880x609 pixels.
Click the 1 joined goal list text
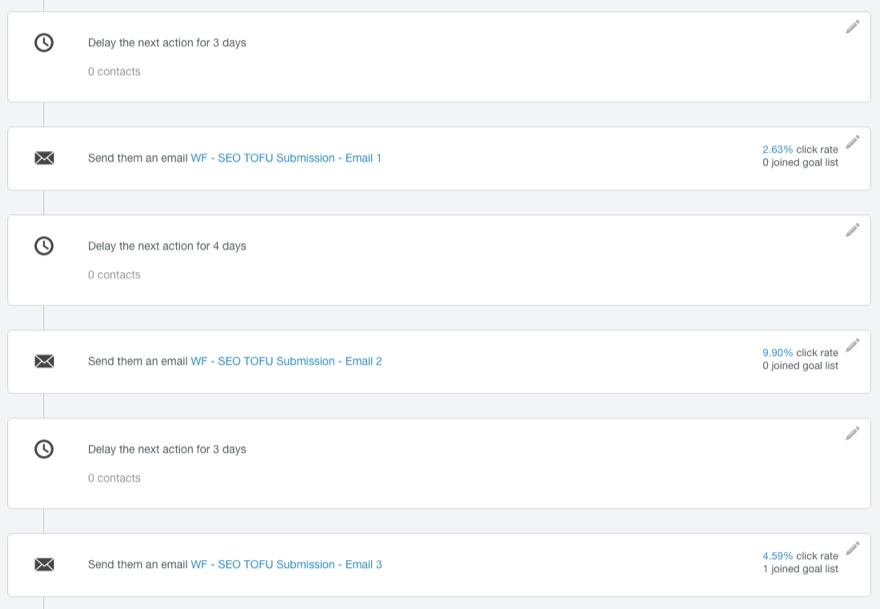coord(800,569)
